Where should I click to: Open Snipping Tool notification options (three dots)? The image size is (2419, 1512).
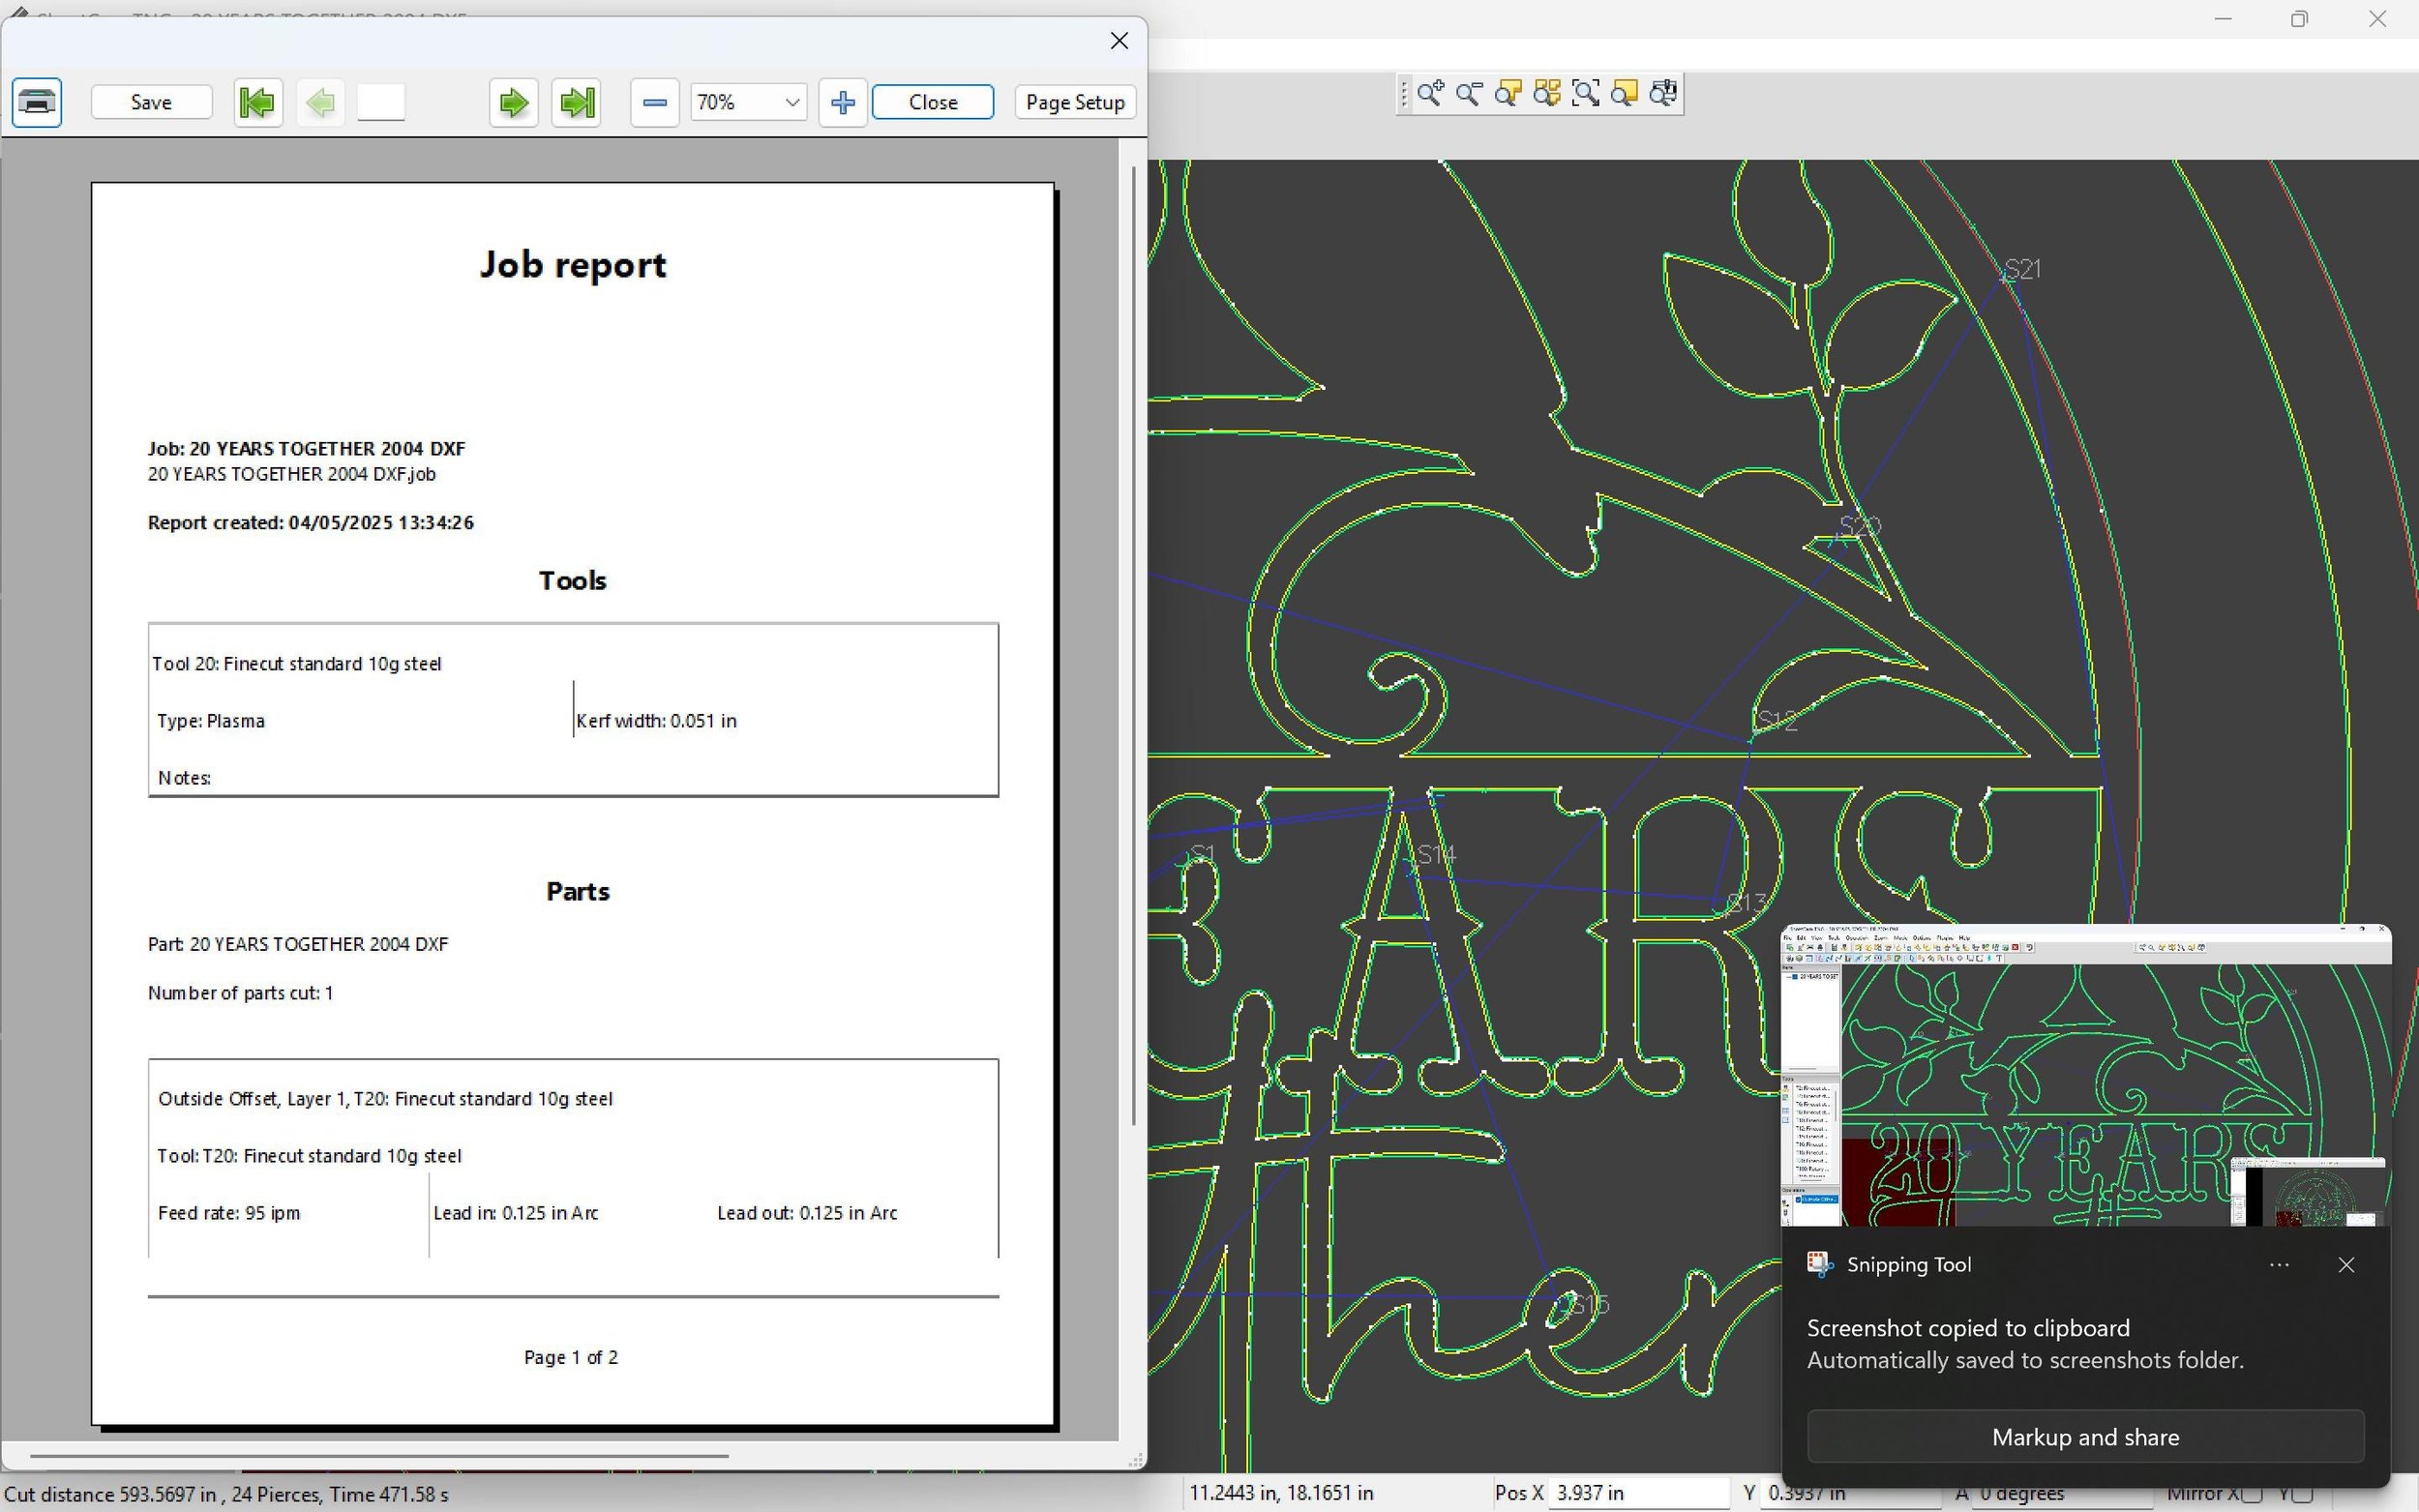coord(2279,1265)
